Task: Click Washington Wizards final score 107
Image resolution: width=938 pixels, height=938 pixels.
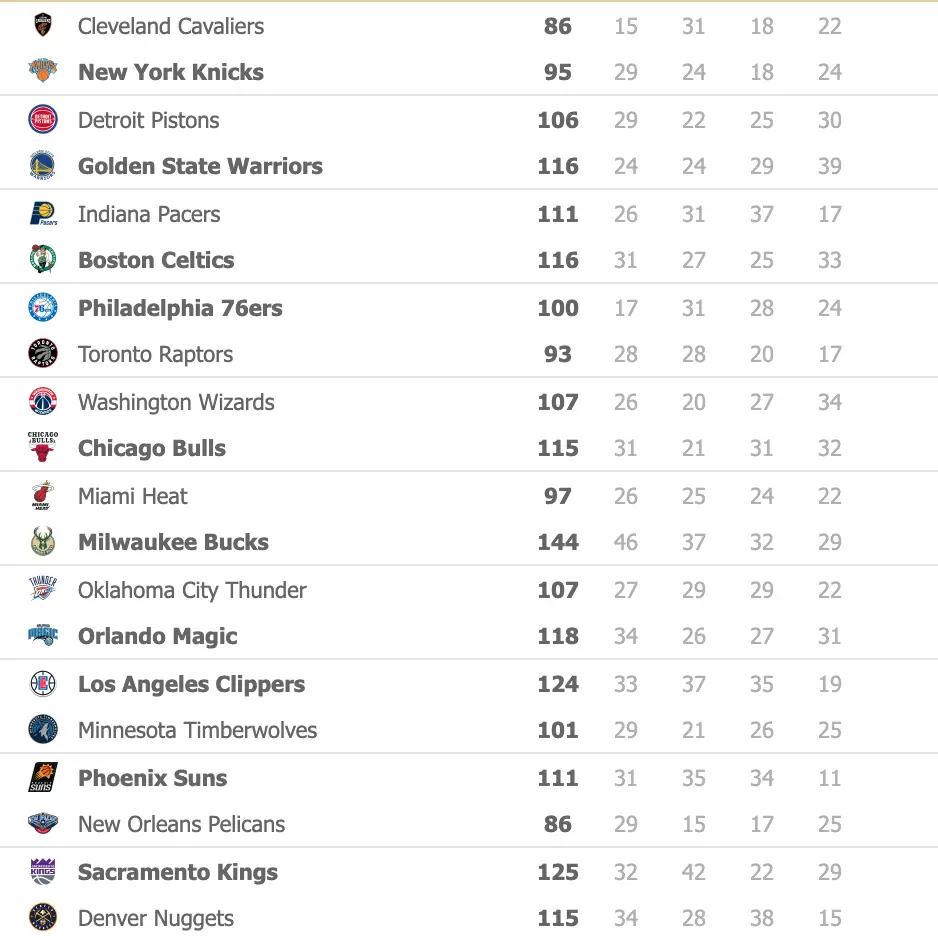Action: (558, 402)
